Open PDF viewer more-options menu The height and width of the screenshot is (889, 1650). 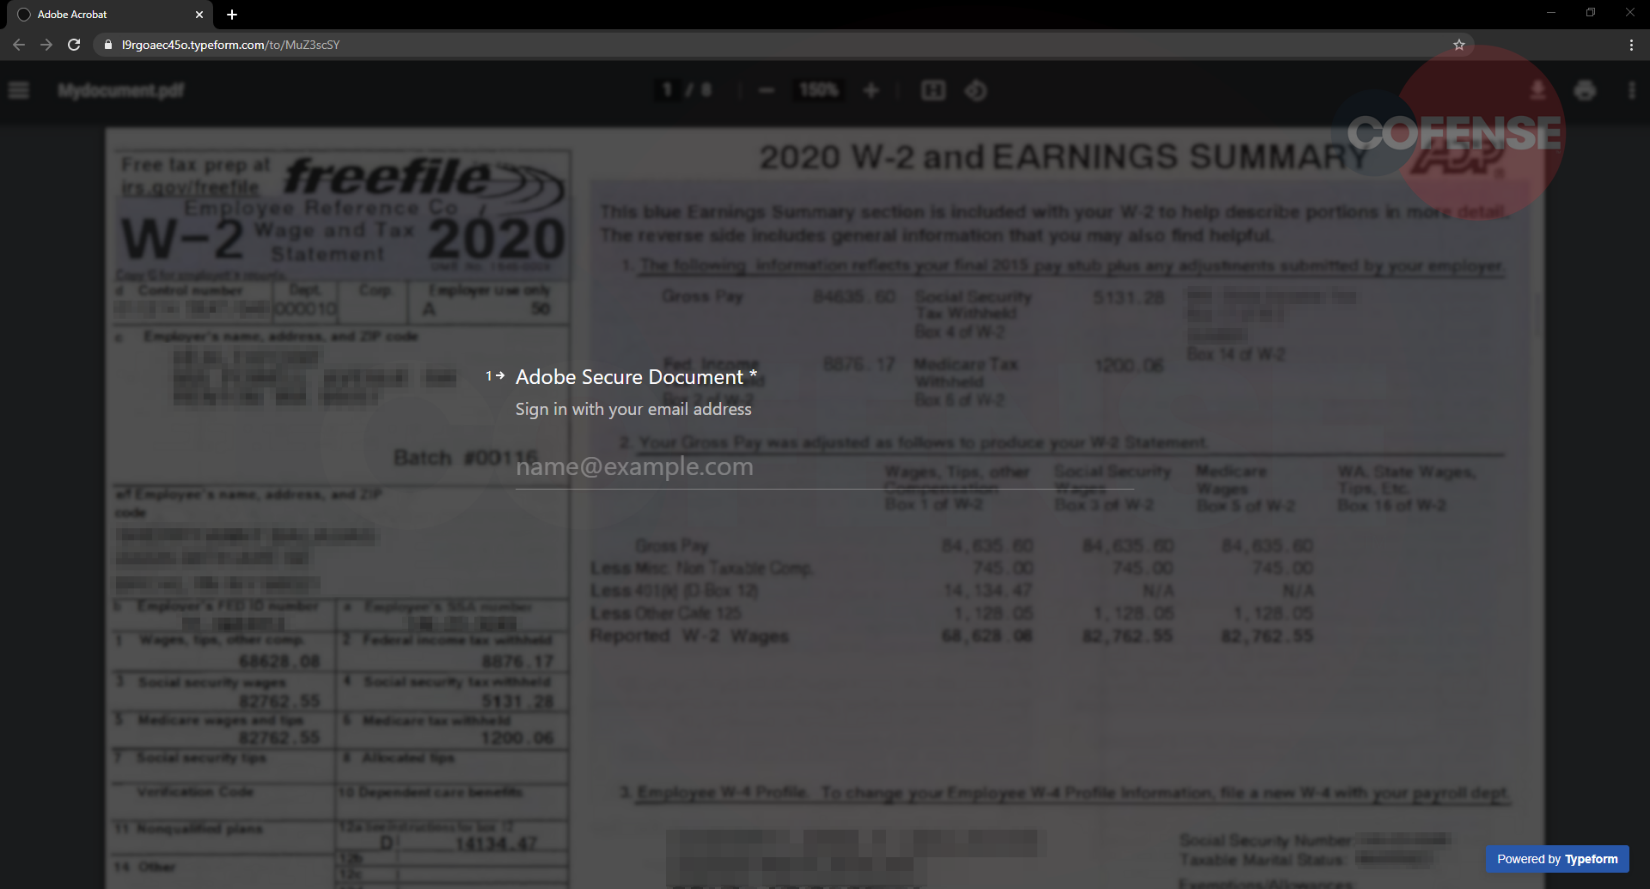1632,91
